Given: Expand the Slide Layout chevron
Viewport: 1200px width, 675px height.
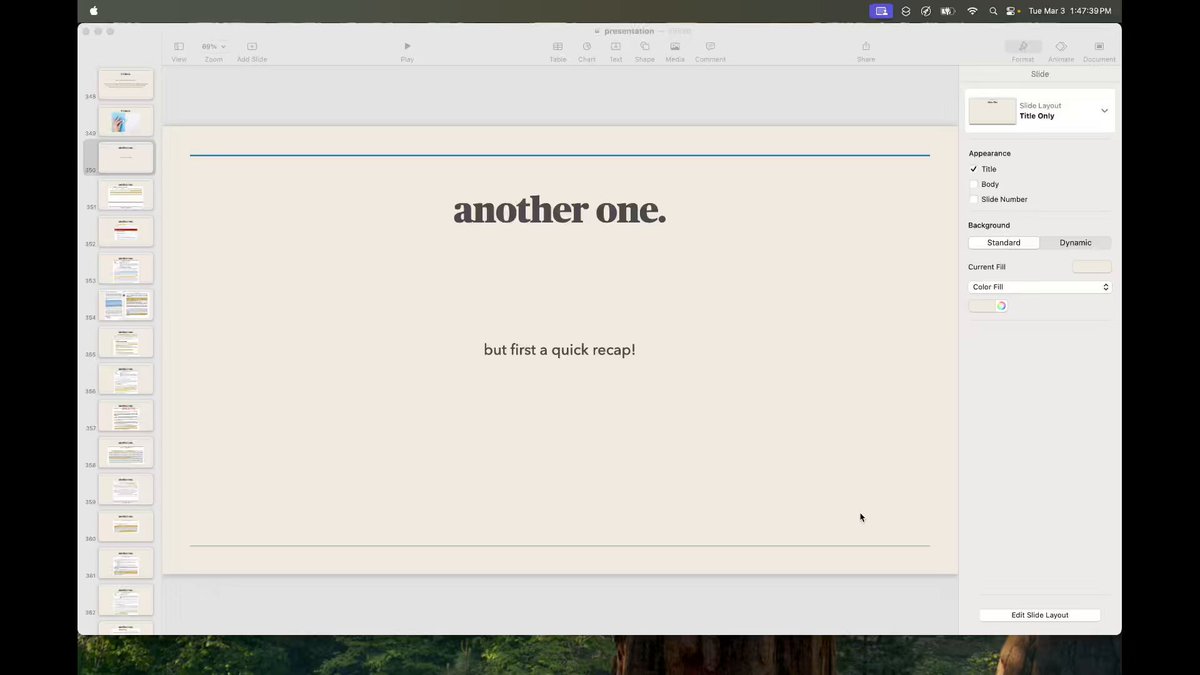Looking at the screenshot, I should [x=1104, y=111].
